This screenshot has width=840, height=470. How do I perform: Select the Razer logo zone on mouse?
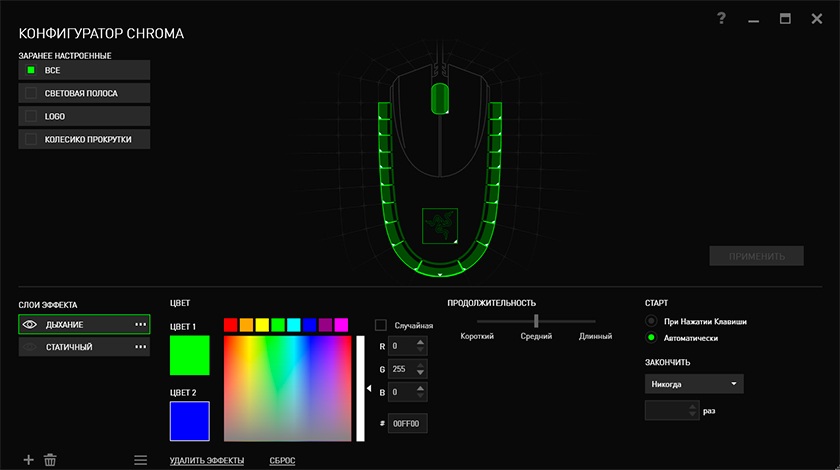coord(440,226)
